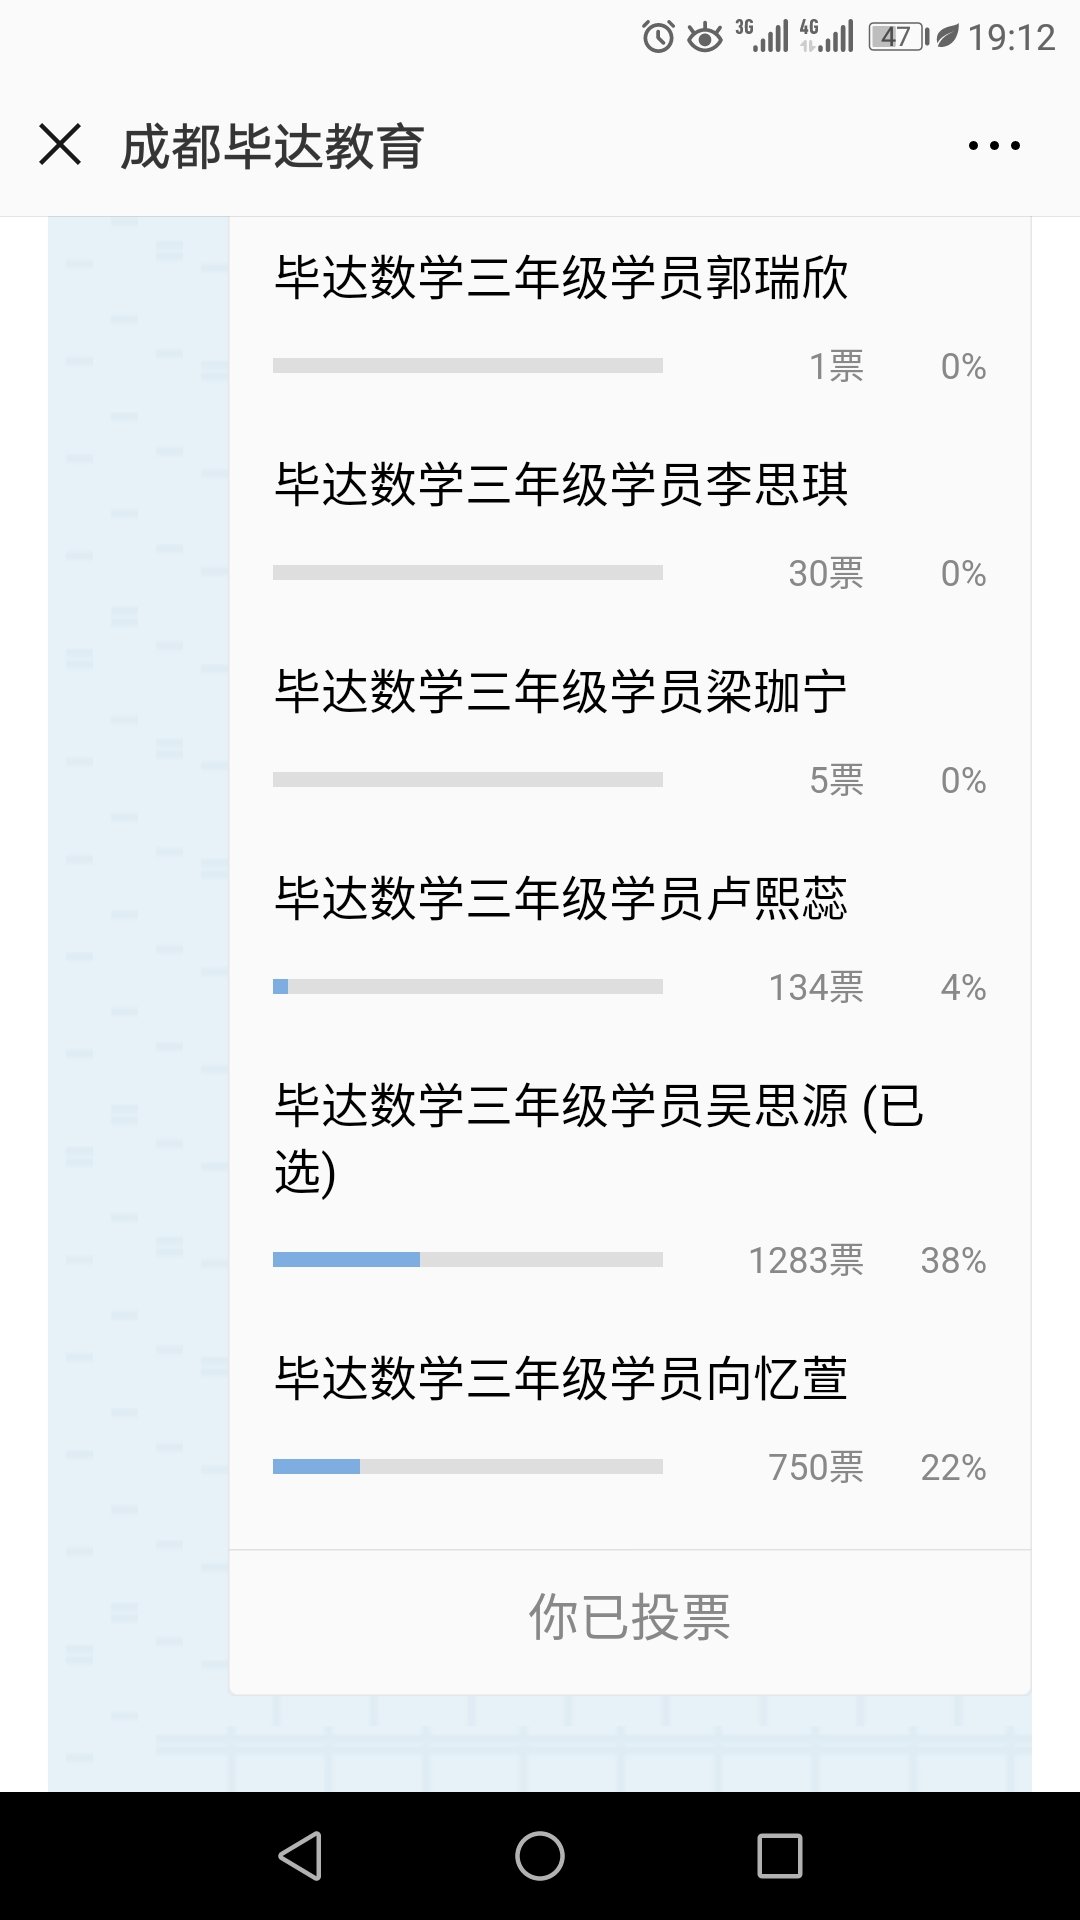Select the option for 李思琪
The width and height of the screenshot is (1080, 1920).
561,485
